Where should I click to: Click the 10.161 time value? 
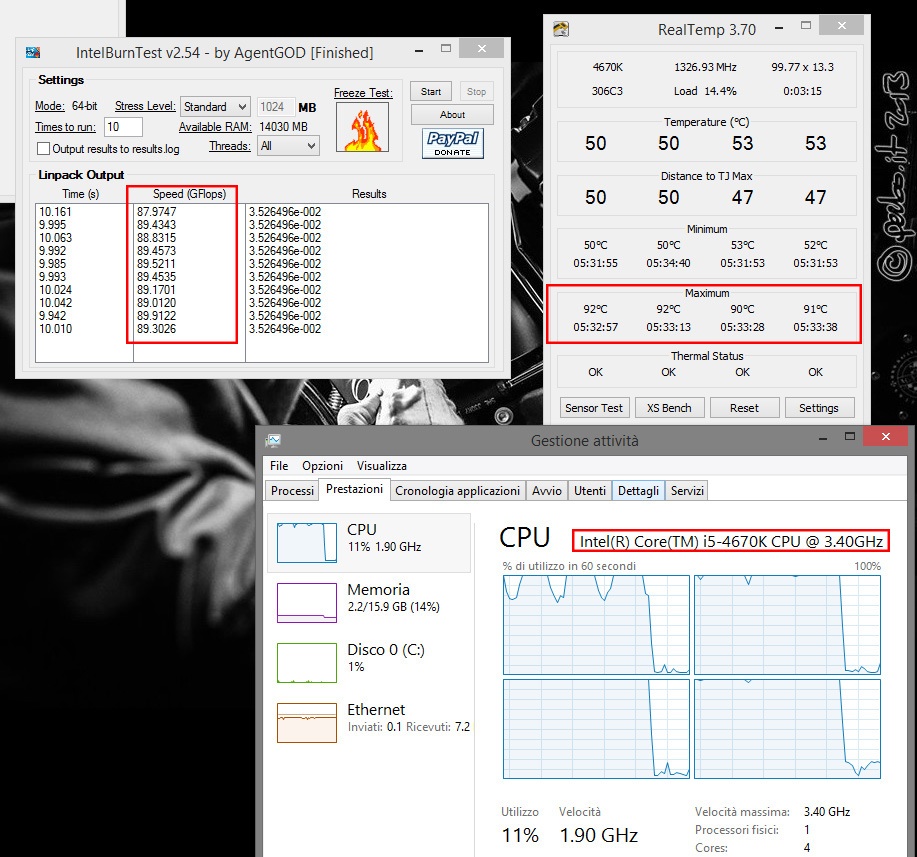click(56, 212)
